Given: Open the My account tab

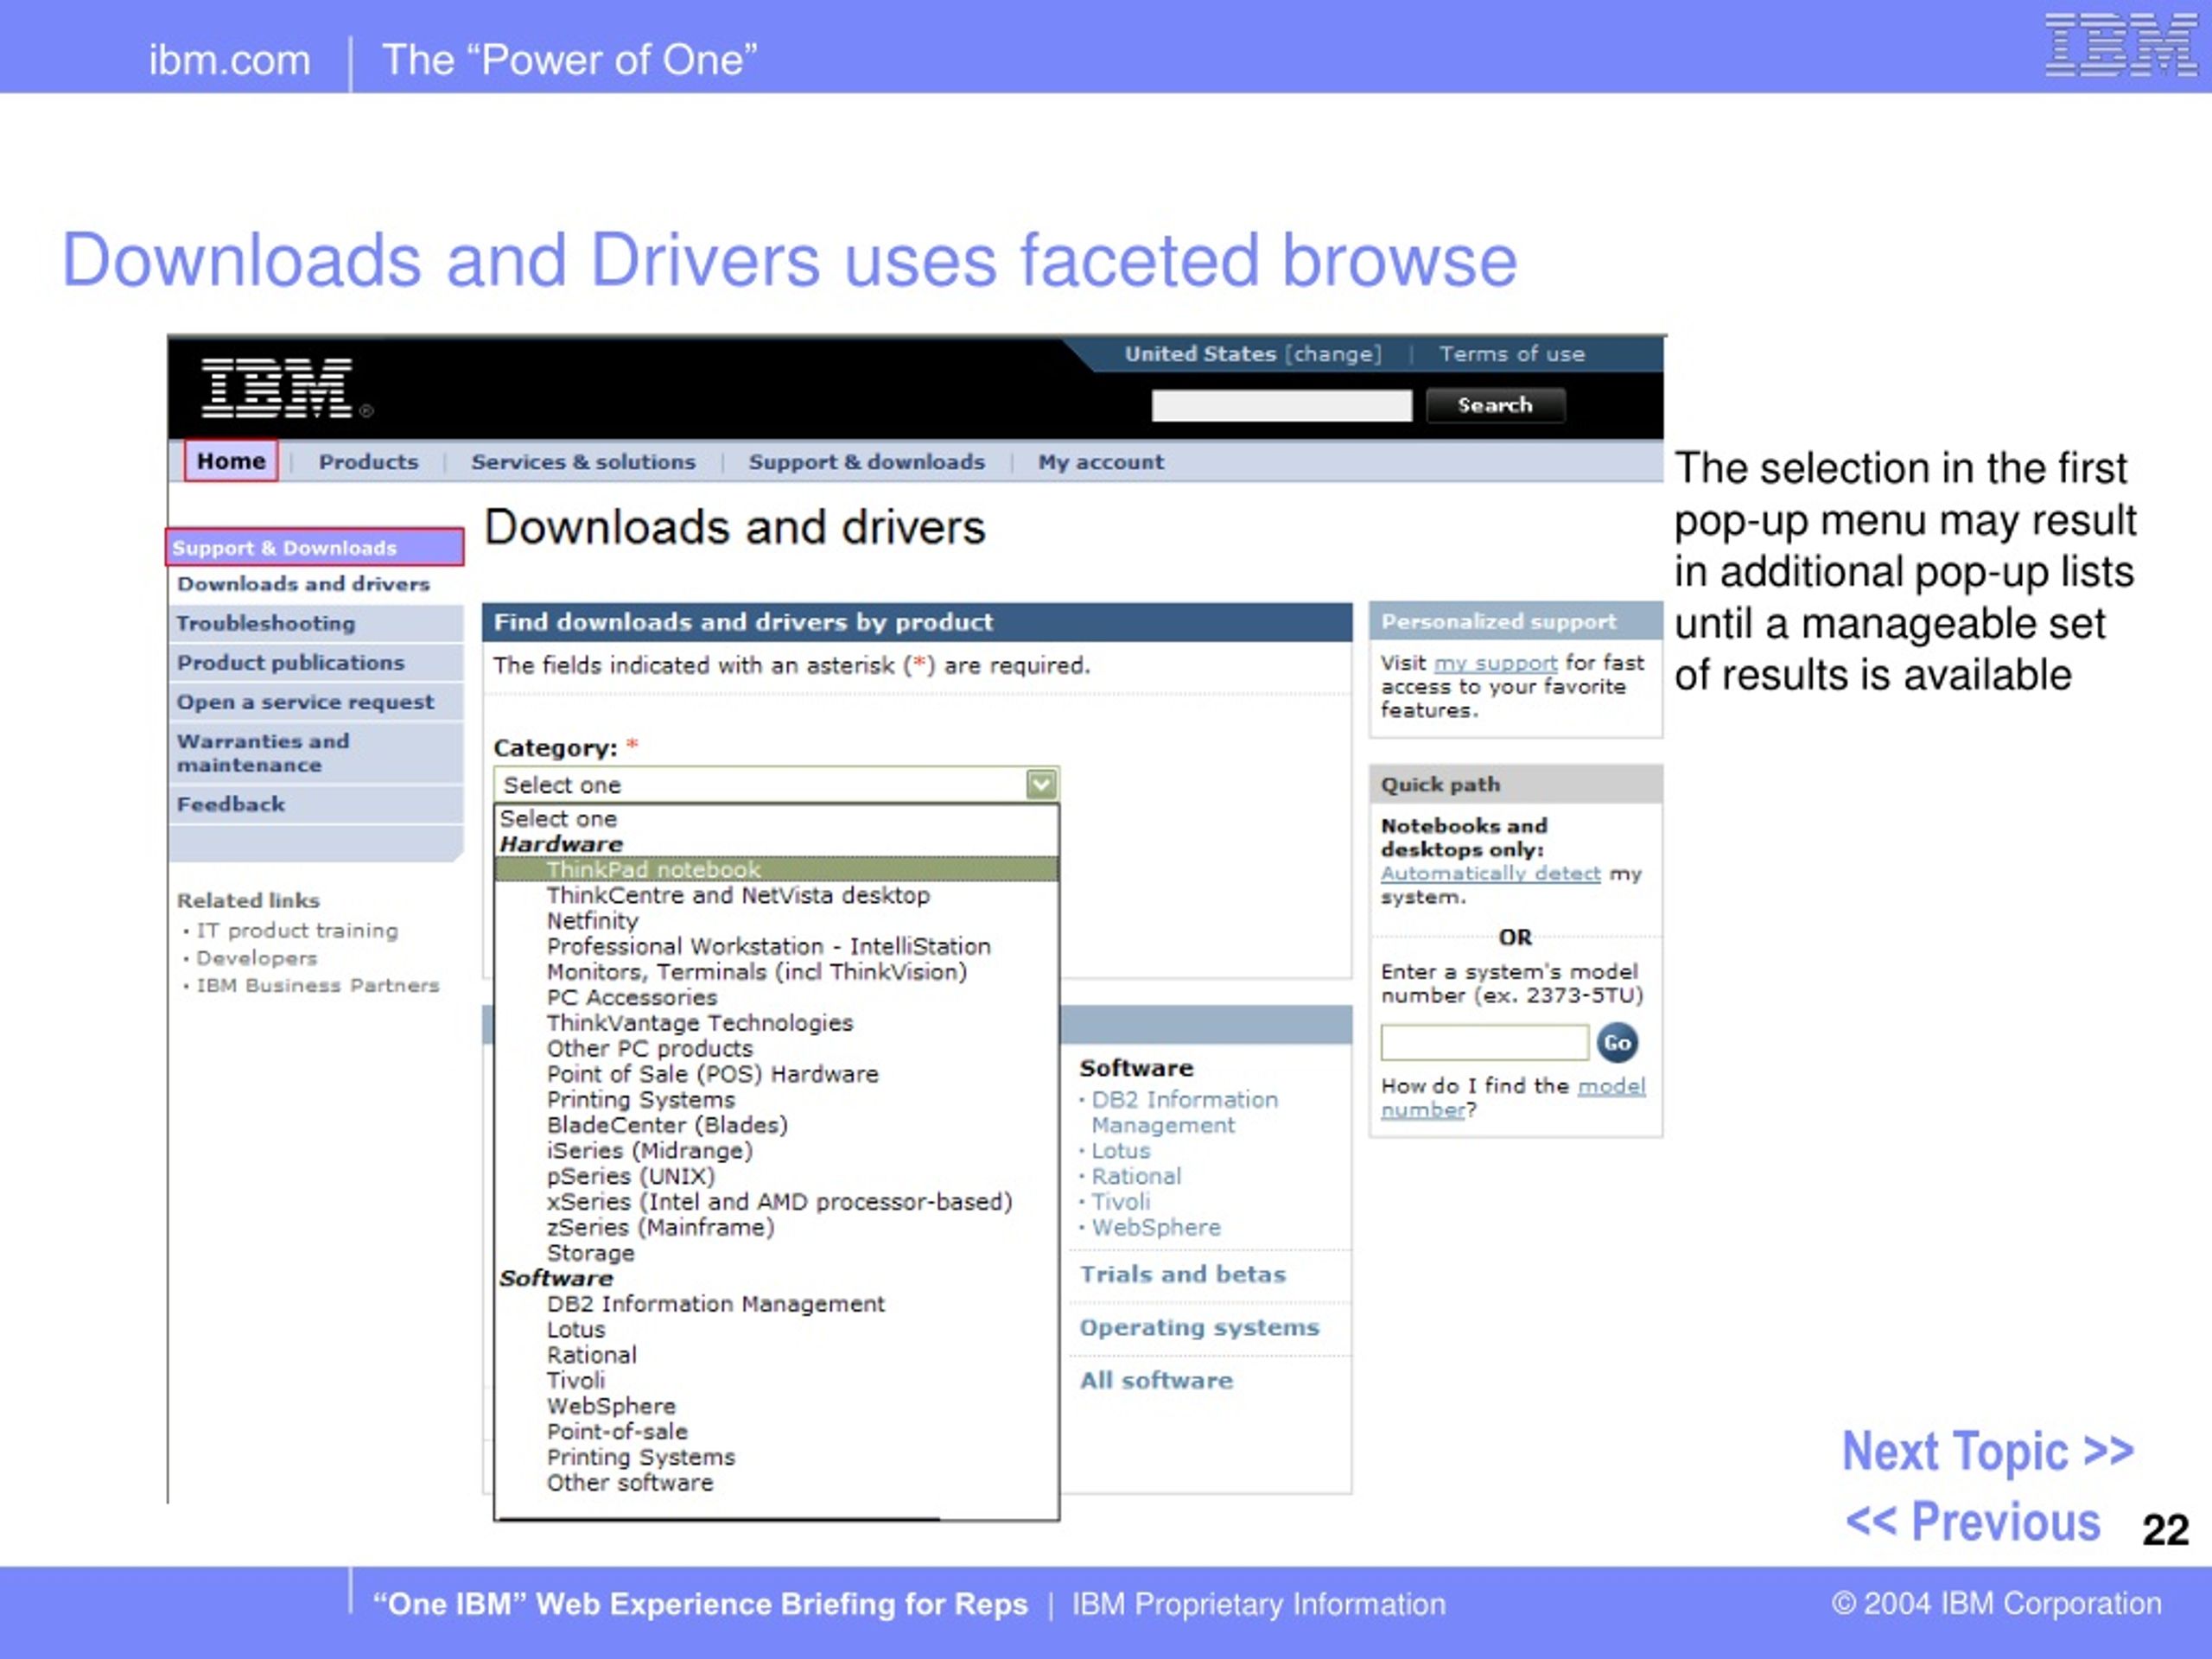Looking at the screenshot, I should pyautogui.click(x=1100, y=462).
